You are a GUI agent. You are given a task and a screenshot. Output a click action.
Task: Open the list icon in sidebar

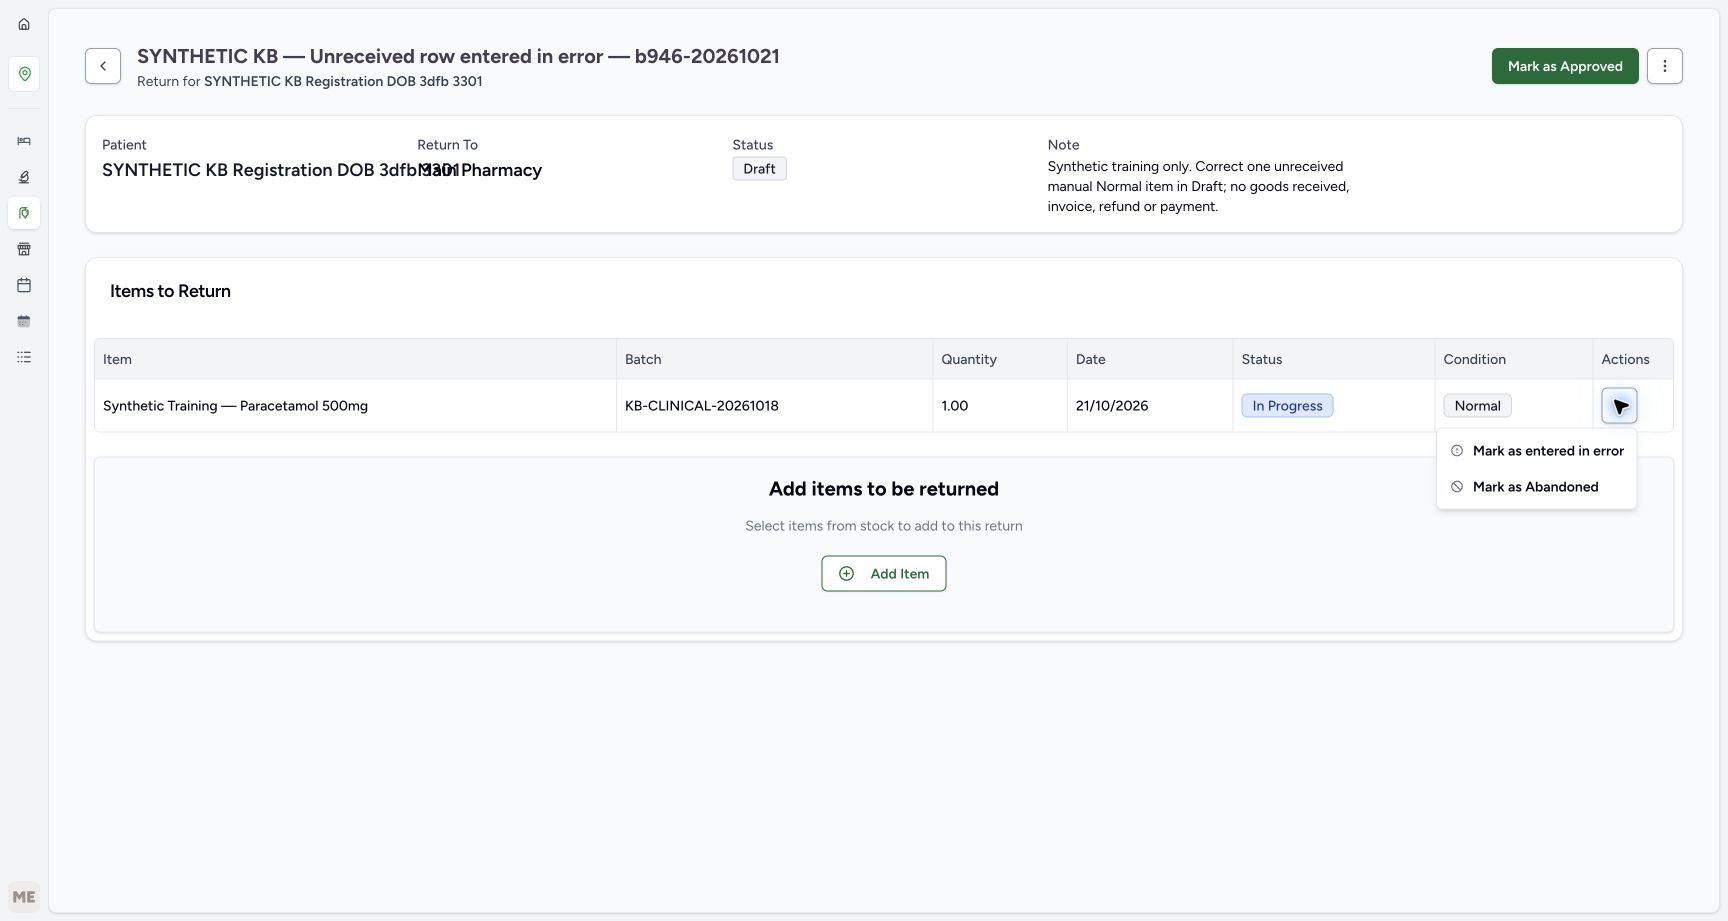pos(24,357)
